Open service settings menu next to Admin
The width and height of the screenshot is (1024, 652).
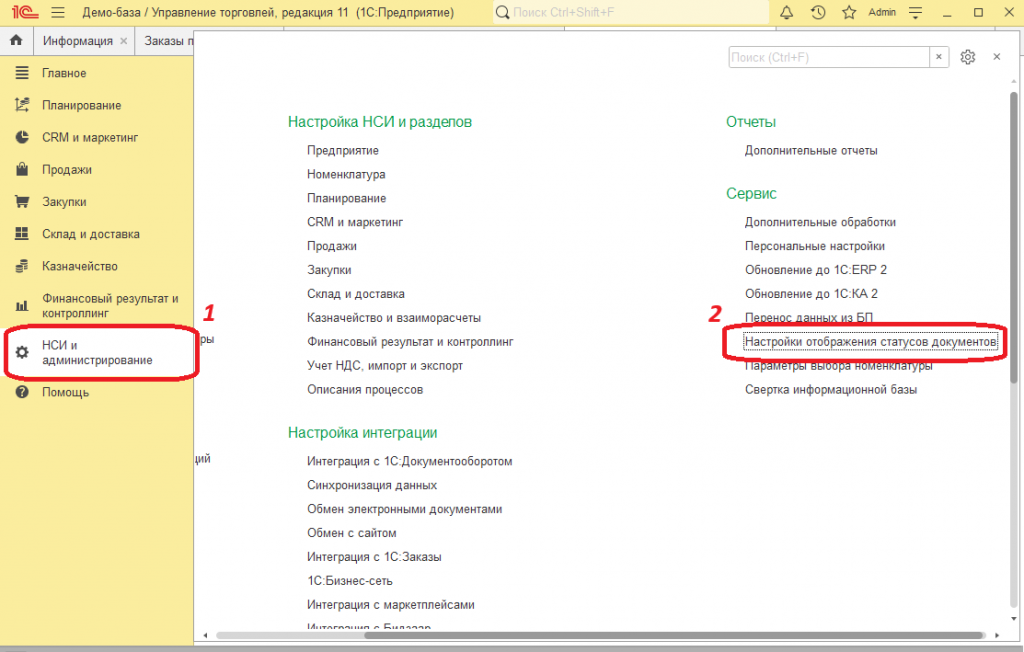coord(916,12)
